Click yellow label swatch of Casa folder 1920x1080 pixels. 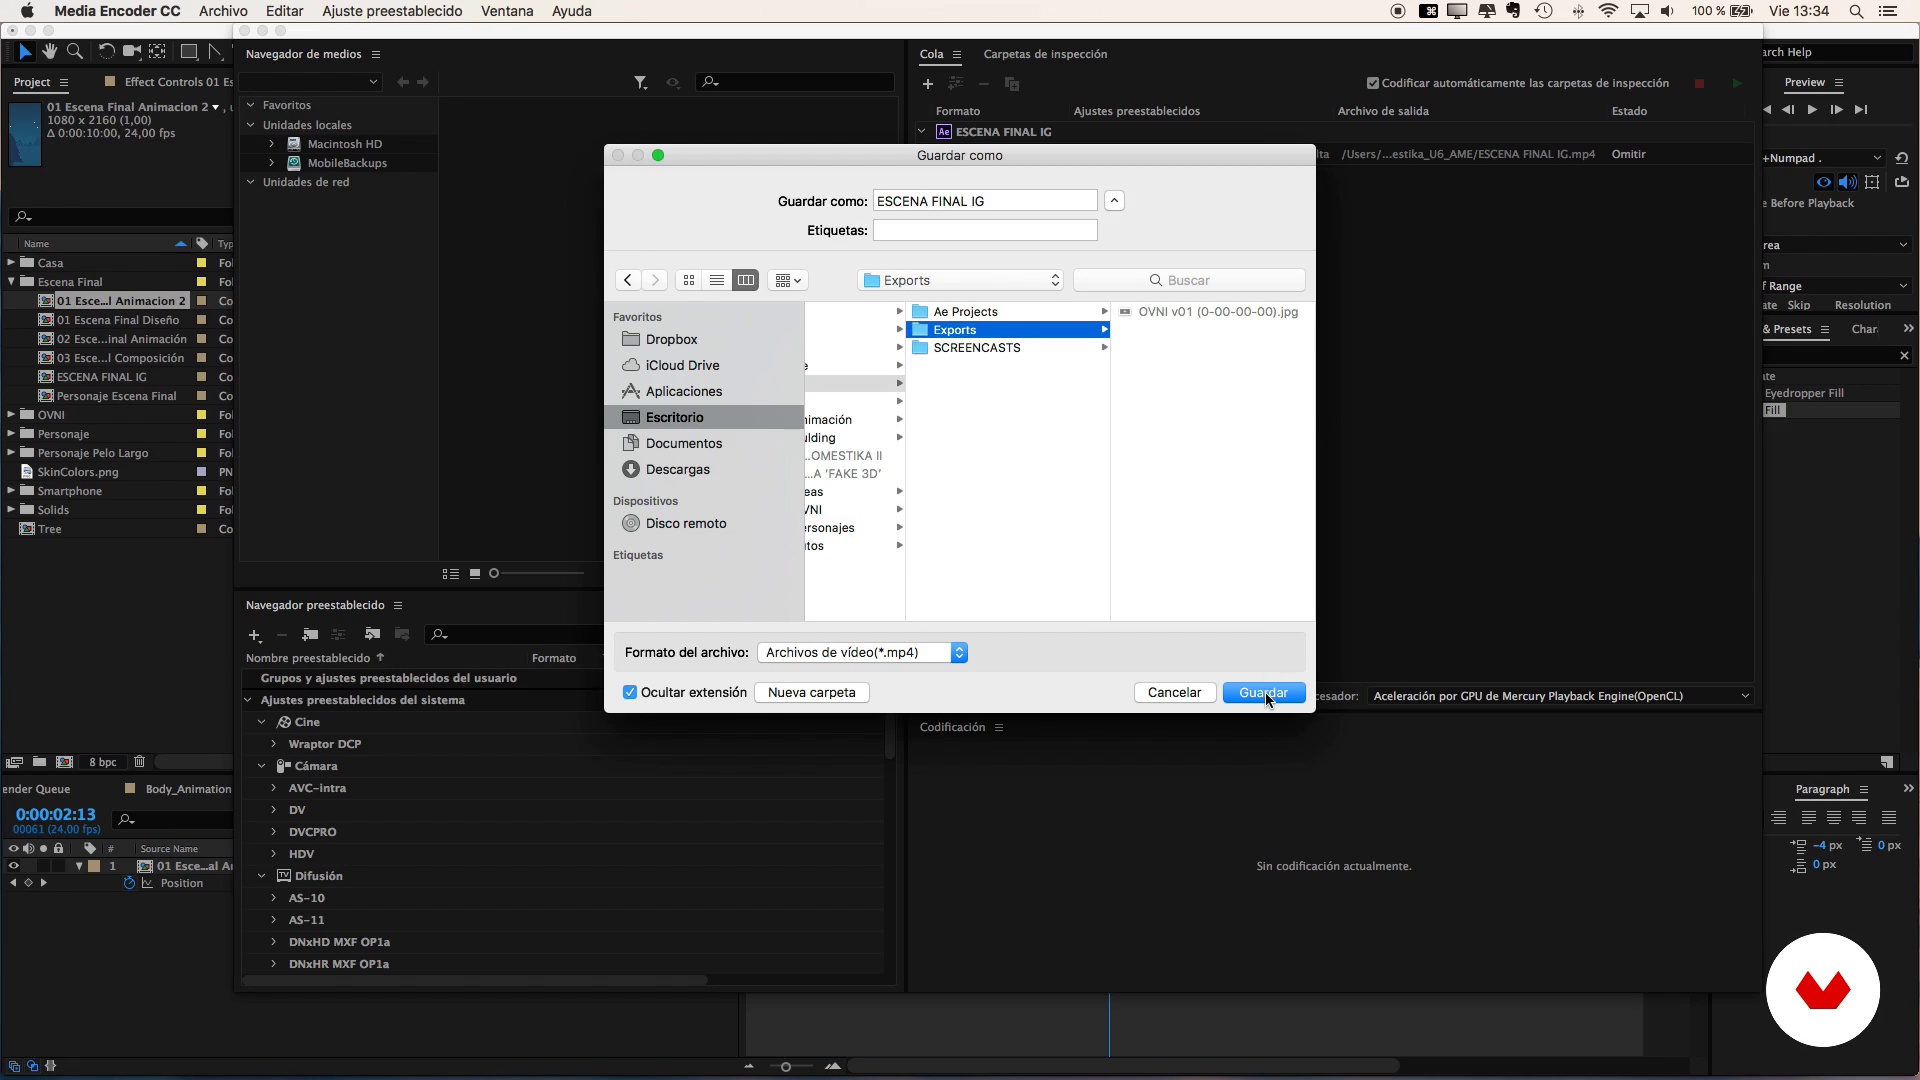click(201, 263)
